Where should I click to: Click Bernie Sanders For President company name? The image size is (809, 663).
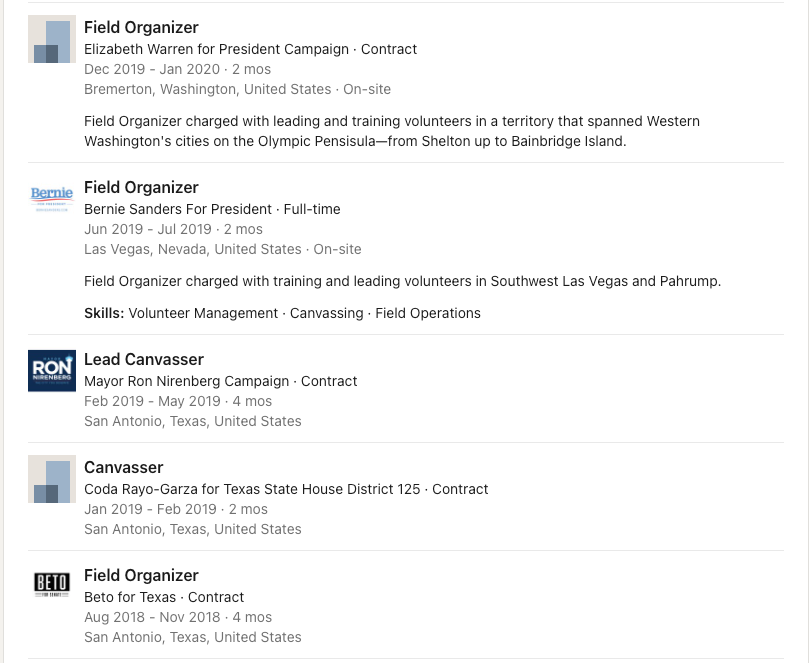click(176, 209)
